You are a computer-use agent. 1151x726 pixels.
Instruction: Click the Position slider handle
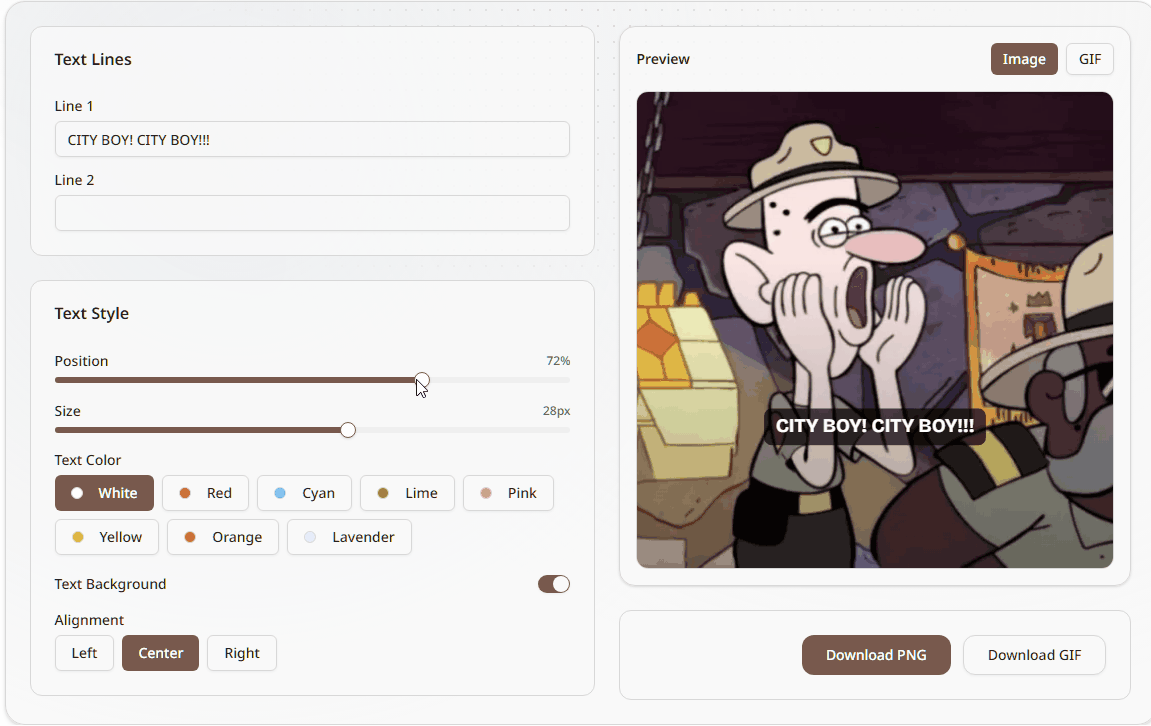[422, 380]
